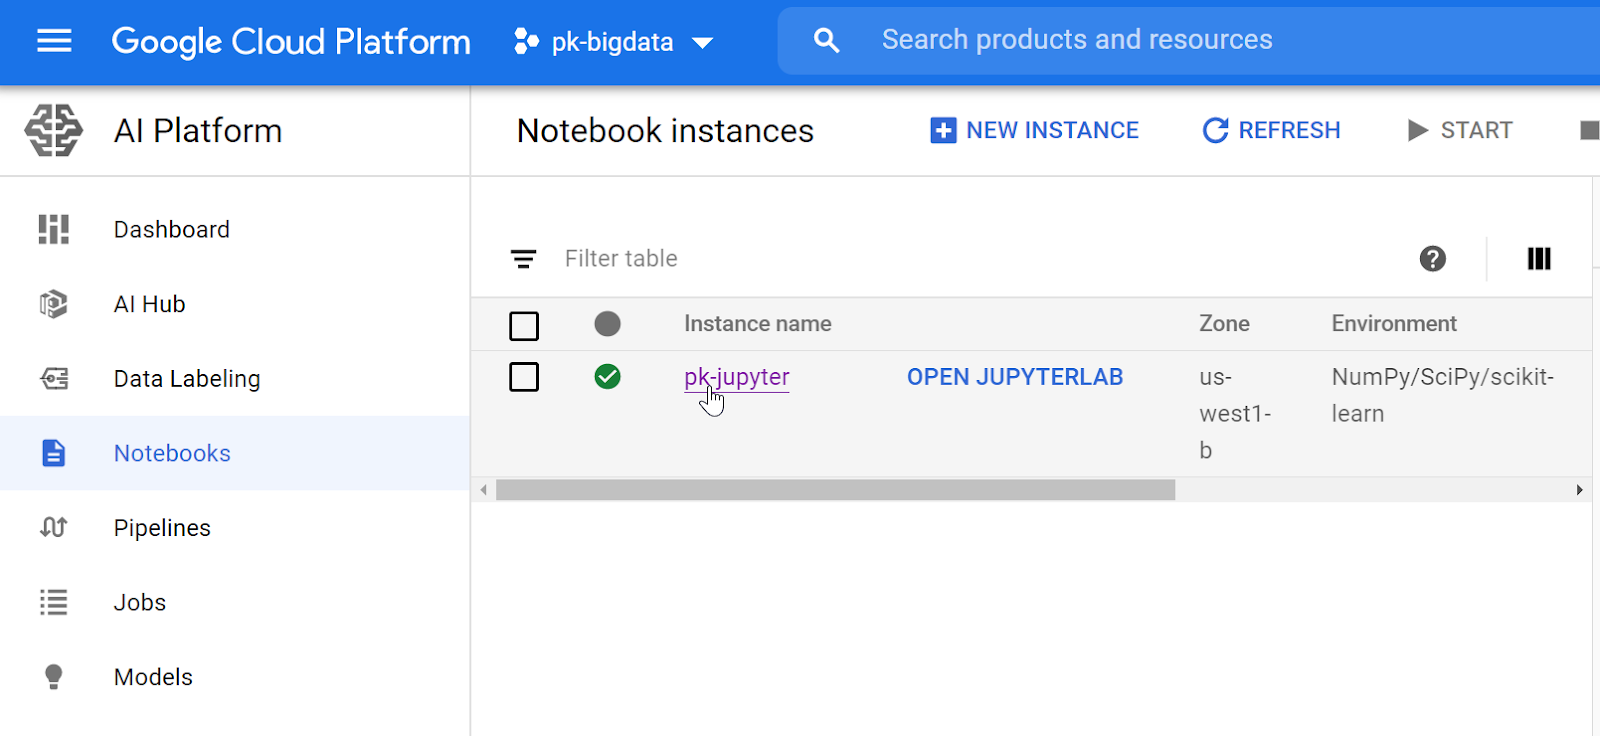The width and height of the screenshot is (1600, 736).
Task: Open the pk-jupyter instance link
Action: 737,377
